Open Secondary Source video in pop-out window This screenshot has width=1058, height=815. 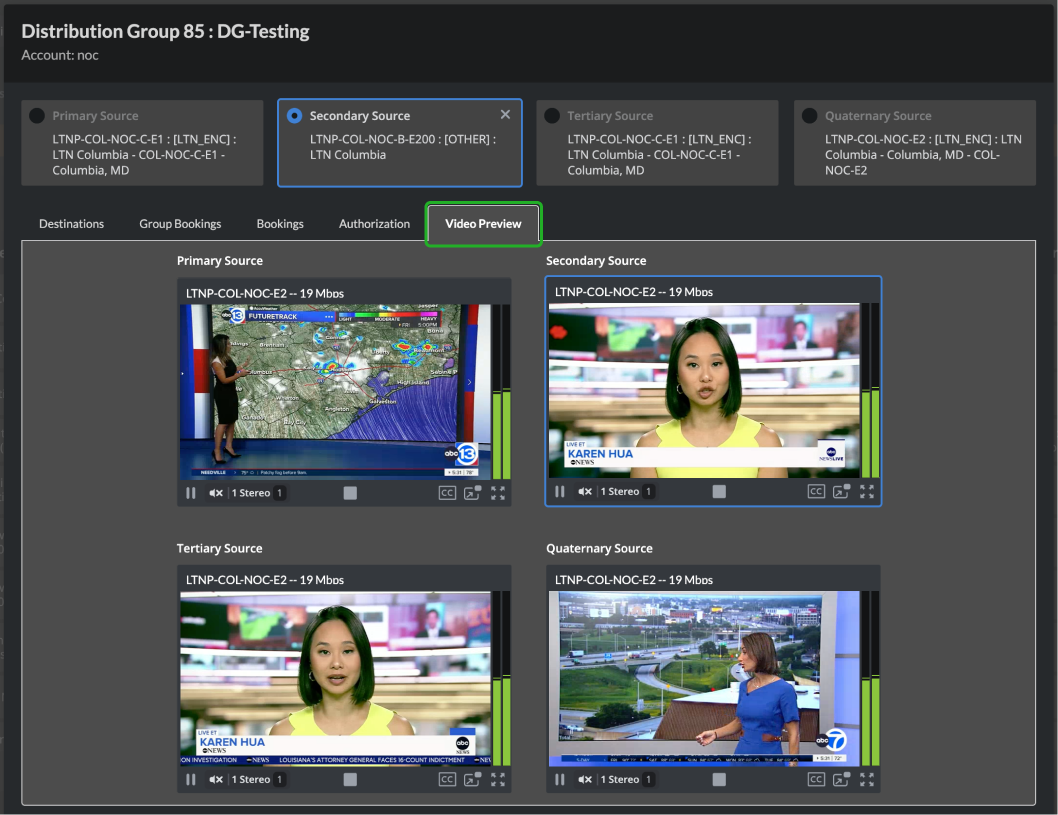click(841, 492)
